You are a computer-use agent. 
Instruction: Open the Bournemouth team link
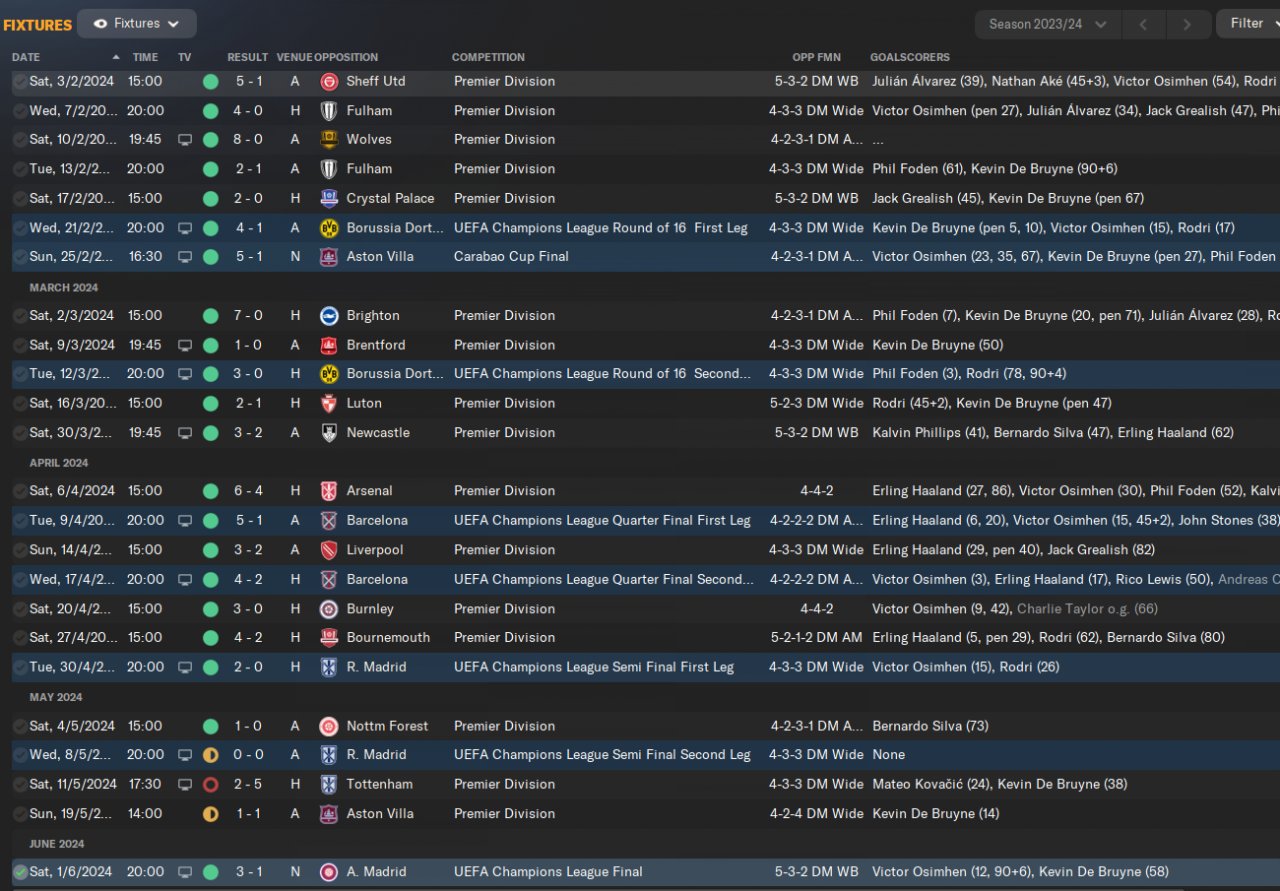point(388,638)
